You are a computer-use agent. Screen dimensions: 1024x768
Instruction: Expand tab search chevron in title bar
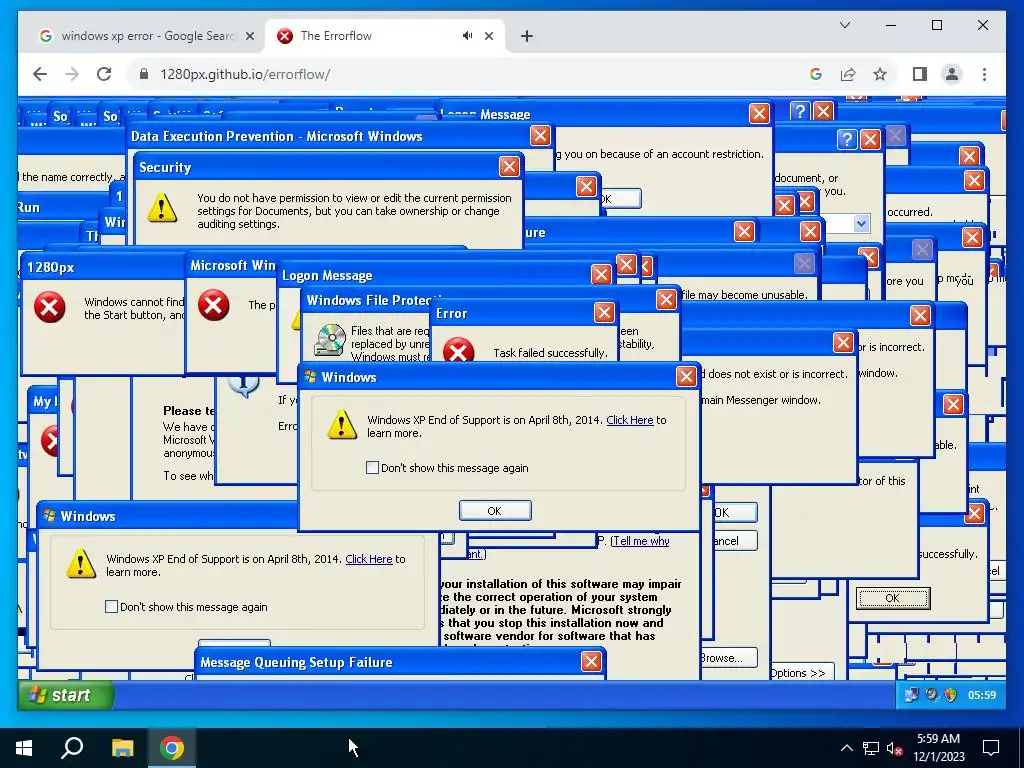point(845,25)
